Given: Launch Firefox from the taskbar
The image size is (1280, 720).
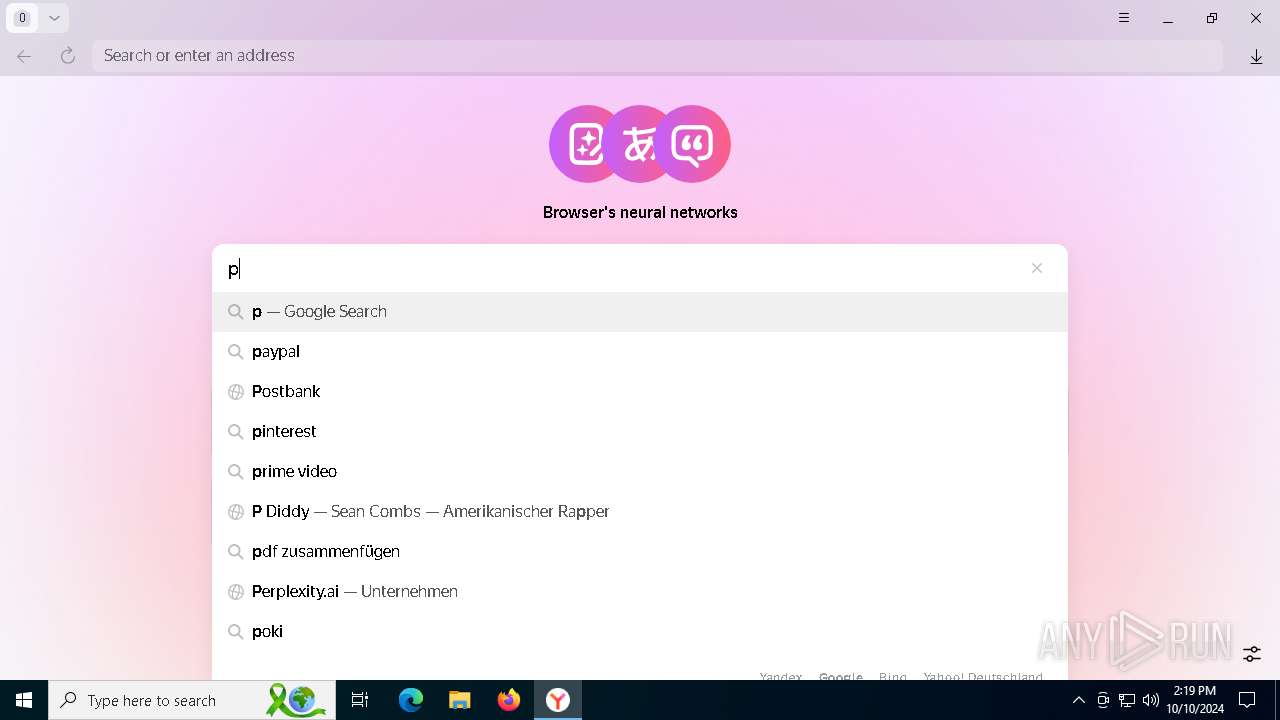Looking at the screenshot, I should coord(509,700).
